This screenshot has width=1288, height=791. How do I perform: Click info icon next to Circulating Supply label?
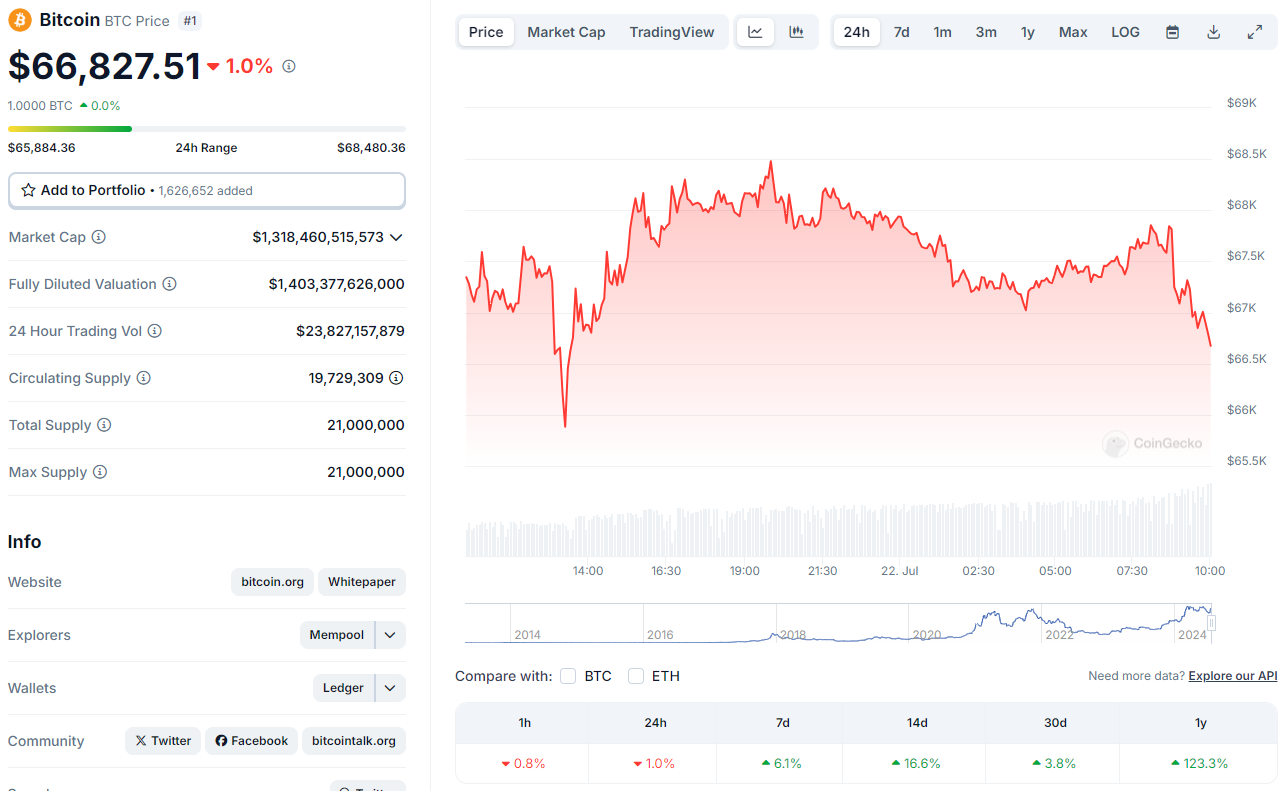point(144,378)
